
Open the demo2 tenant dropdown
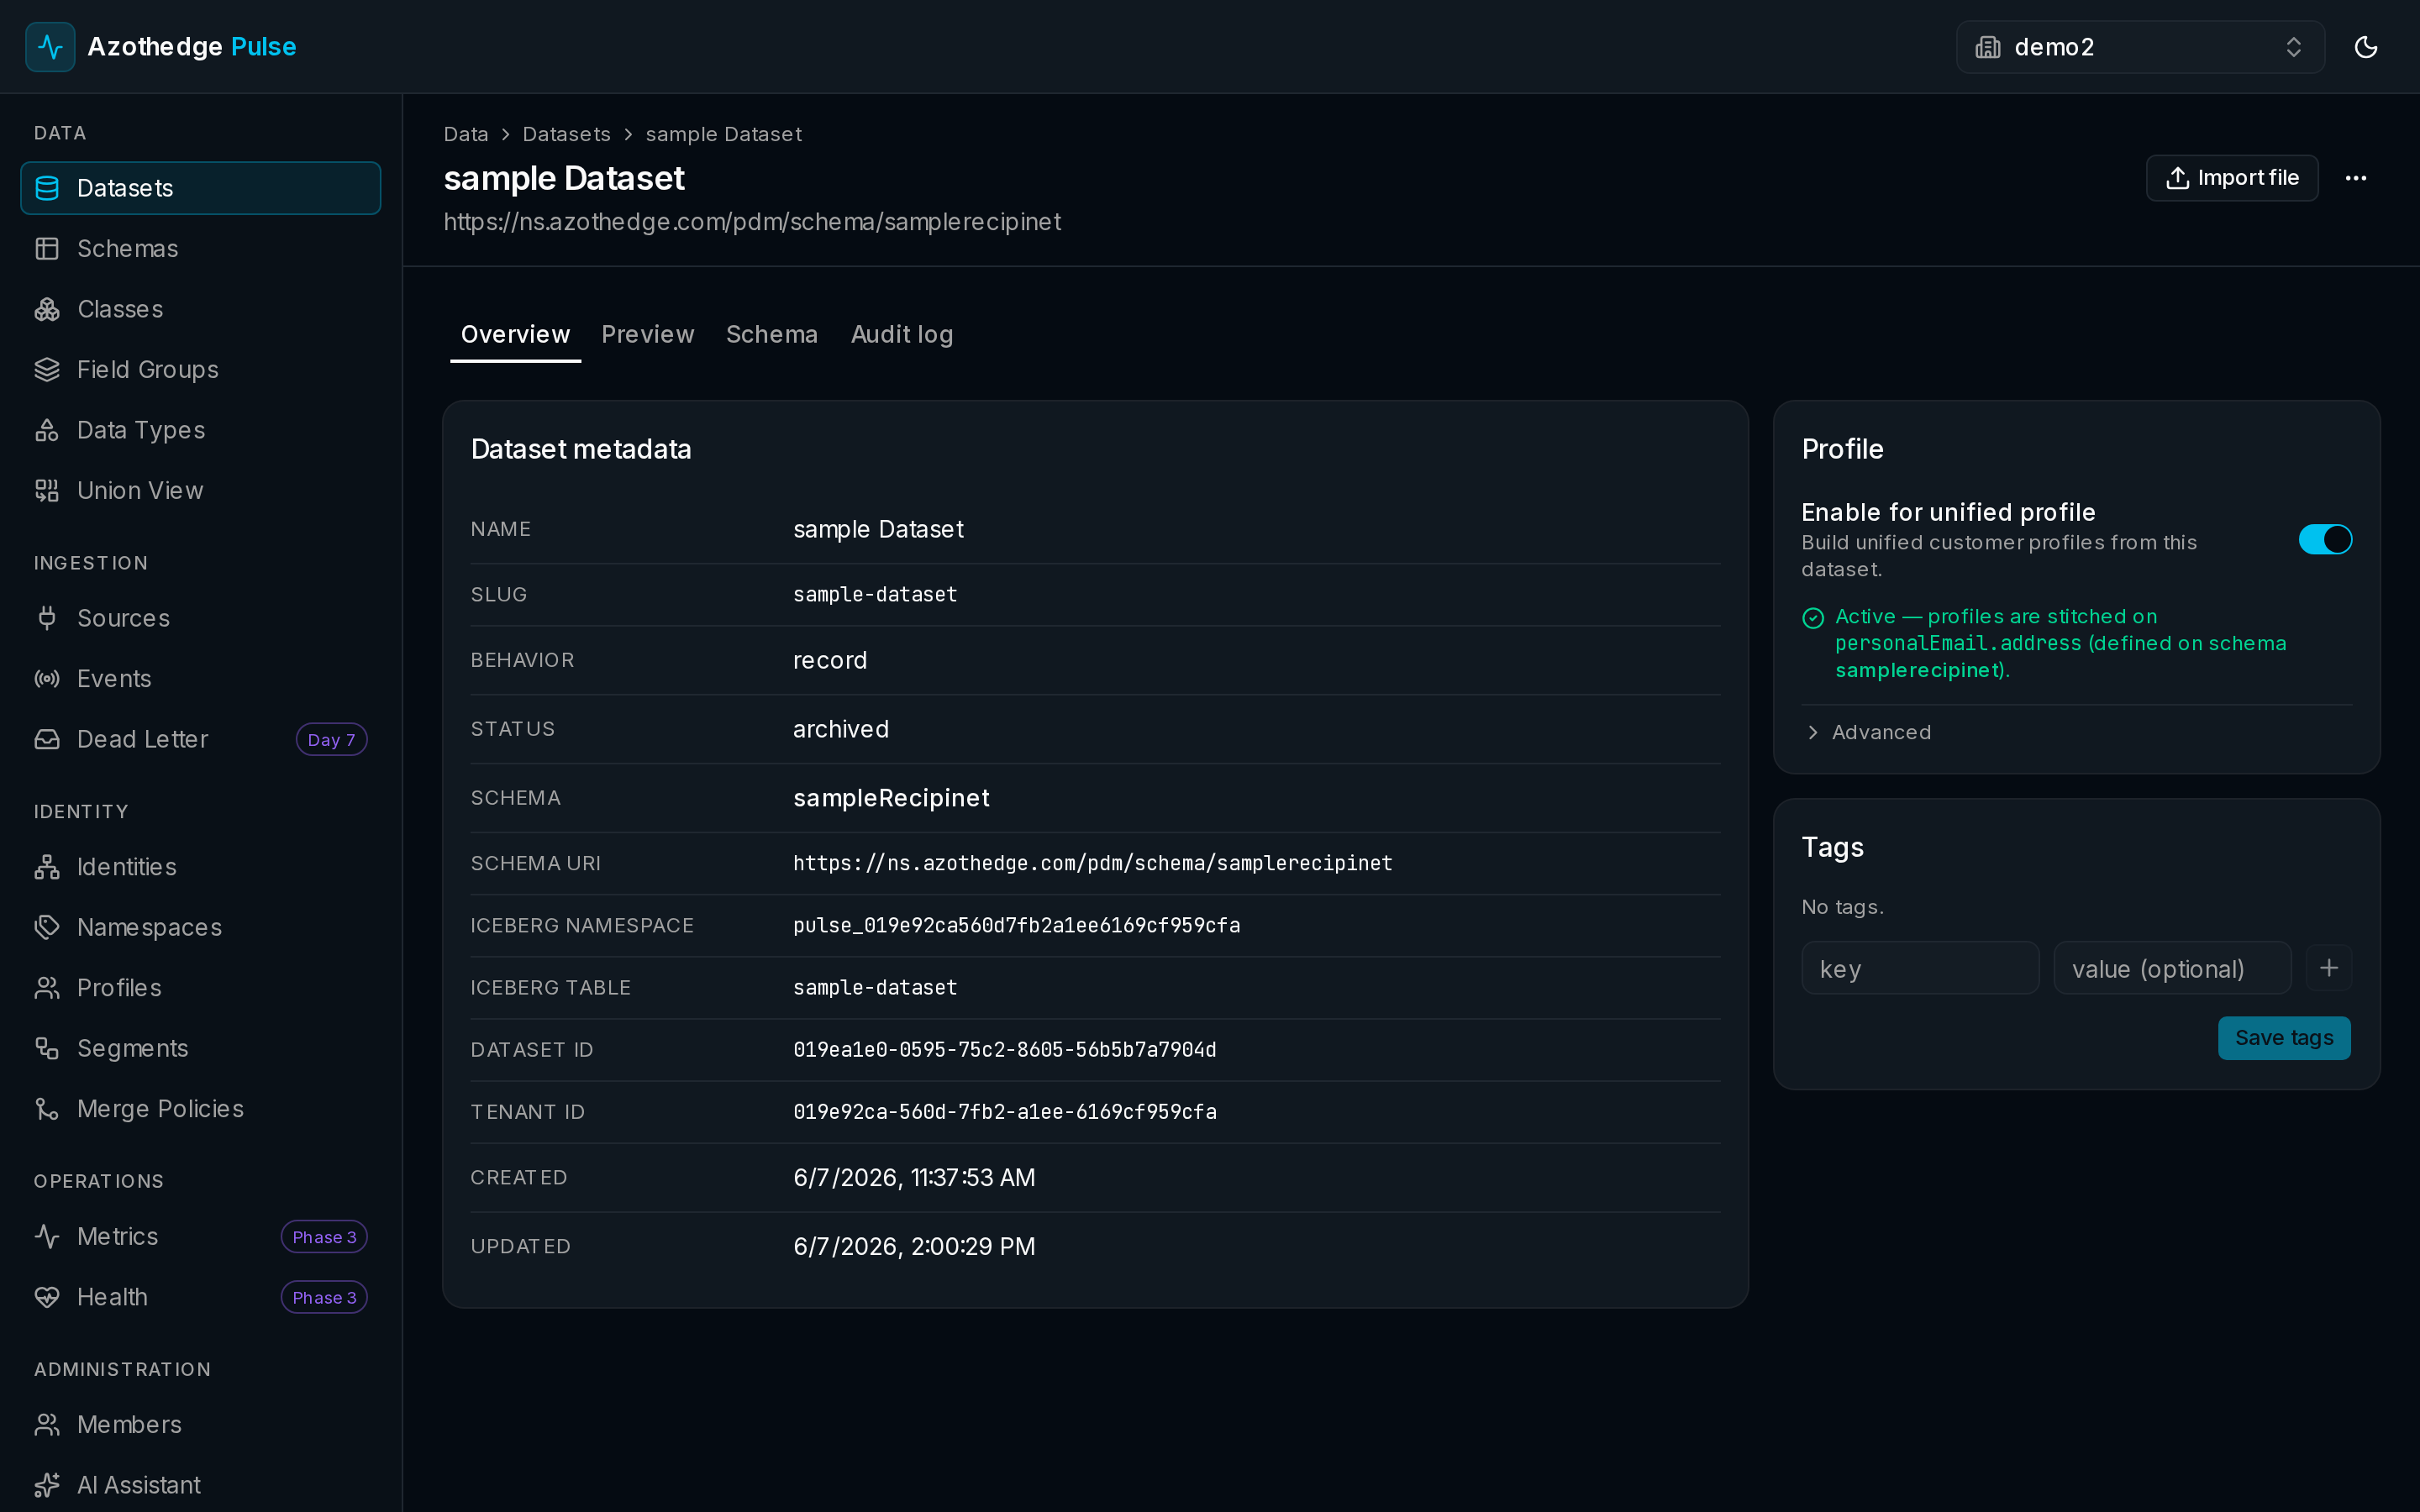click(x=2140, y=47)
